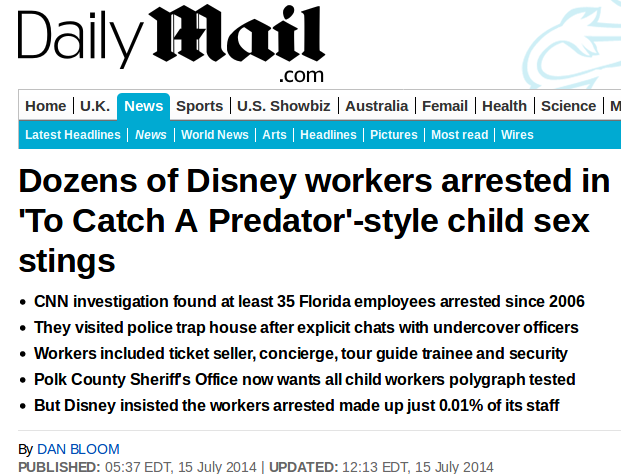
Task: Open the Wires sub-menu link
Action: coord(517,135)
